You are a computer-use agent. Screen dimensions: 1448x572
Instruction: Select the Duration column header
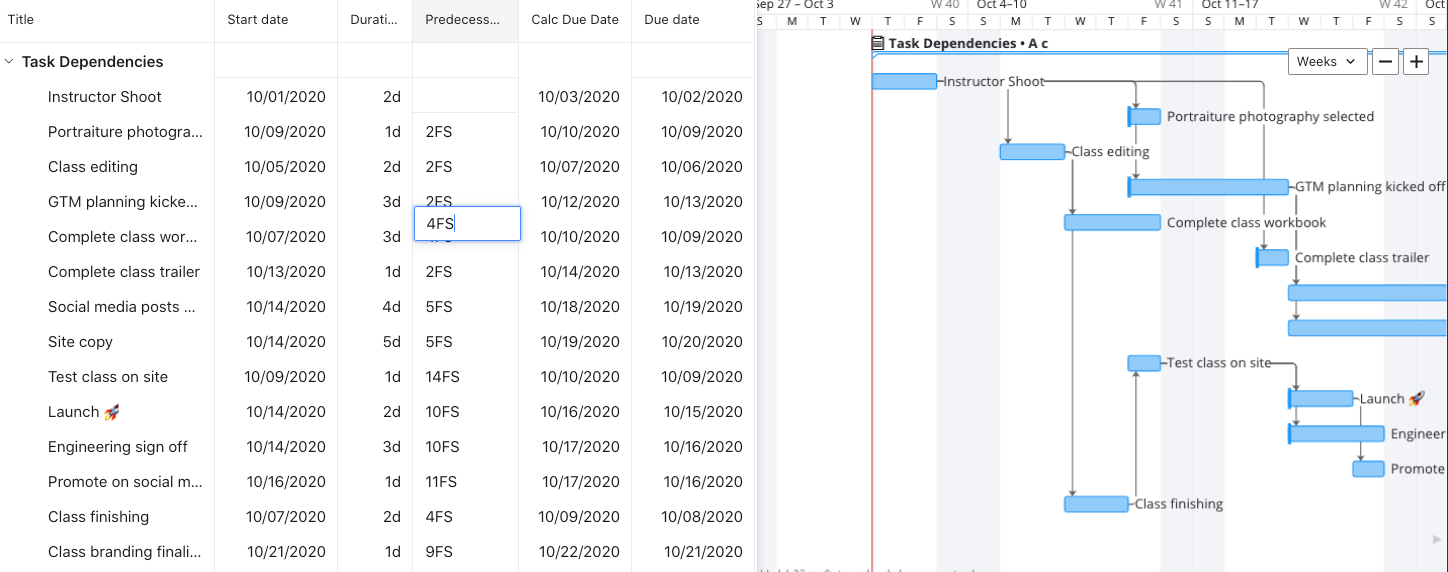click(x=375, y=19)
